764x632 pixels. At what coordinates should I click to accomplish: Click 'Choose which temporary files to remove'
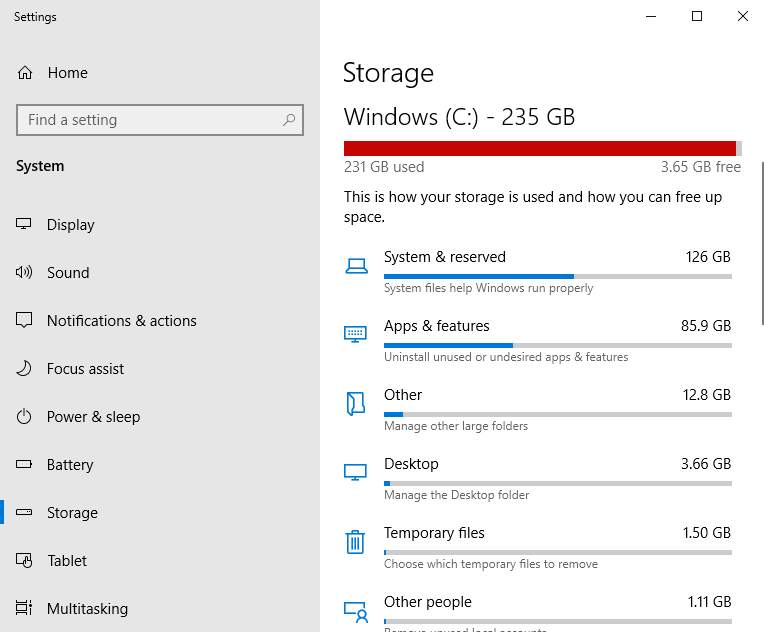coord(491,564)
